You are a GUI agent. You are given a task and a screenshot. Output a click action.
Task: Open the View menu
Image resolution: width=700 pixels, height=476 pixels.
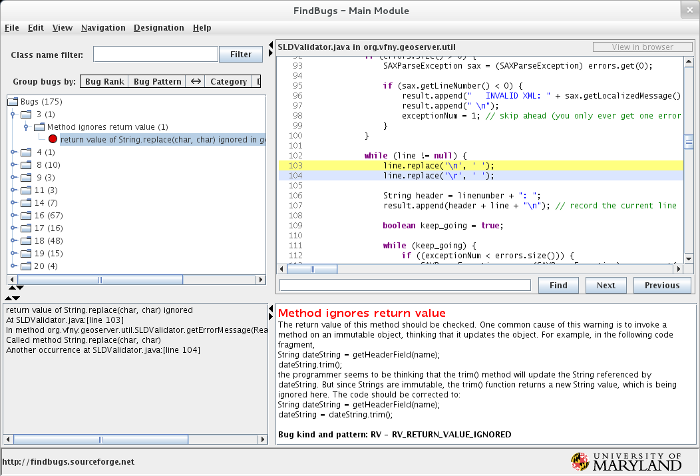coord(62,28)
